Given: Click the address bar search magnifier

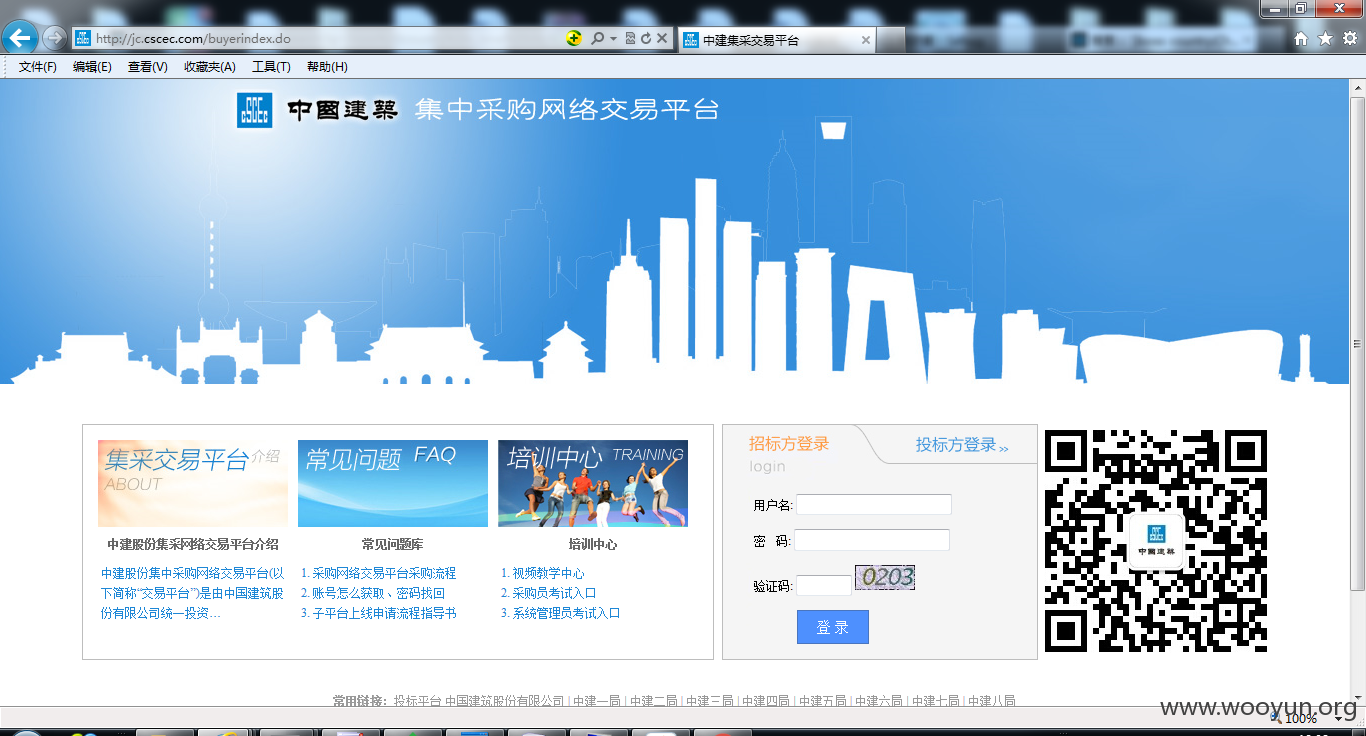Looking at the screenshot, I should tap(597, 38).
